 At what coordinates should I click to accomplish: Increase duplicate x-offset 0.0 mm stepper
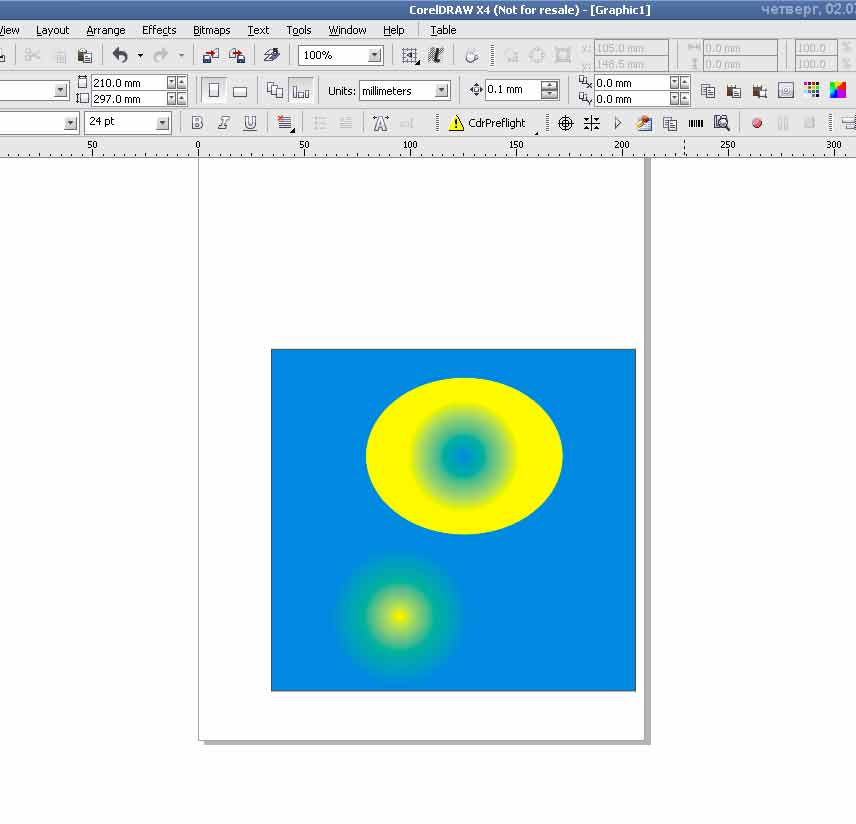(x=684, y=82)
